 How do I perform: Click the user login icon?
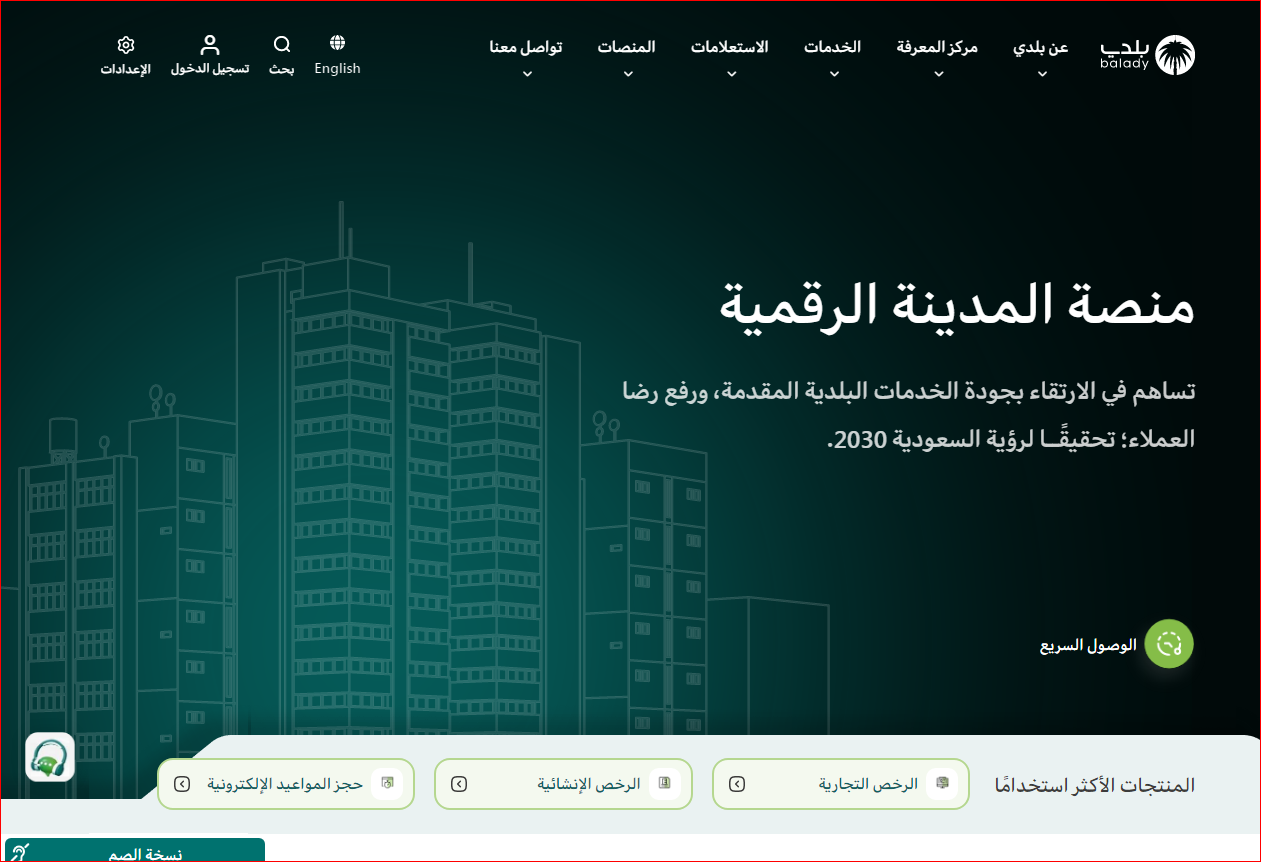[x=209, y=45]
